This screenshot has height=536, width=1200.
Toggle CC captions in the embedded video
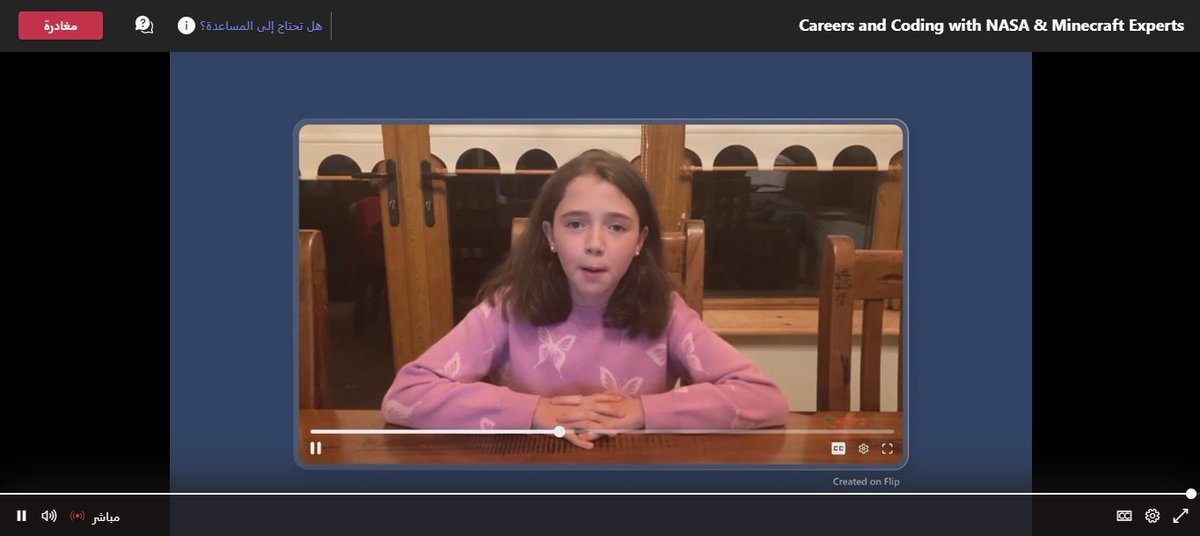838,449
